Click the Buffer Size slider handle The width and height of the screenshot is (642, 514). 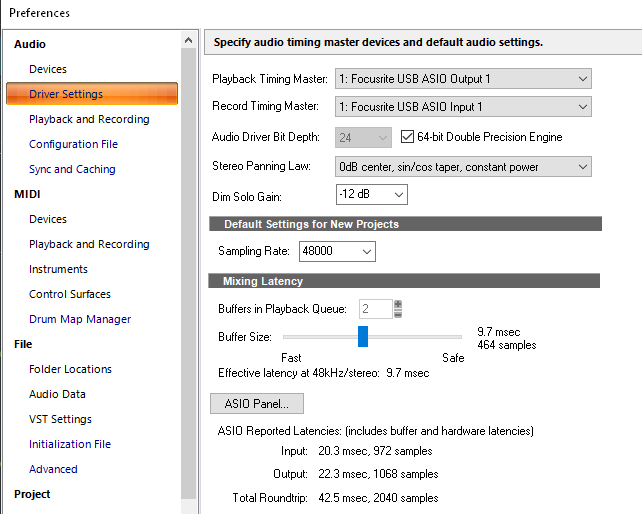point(363,336)
